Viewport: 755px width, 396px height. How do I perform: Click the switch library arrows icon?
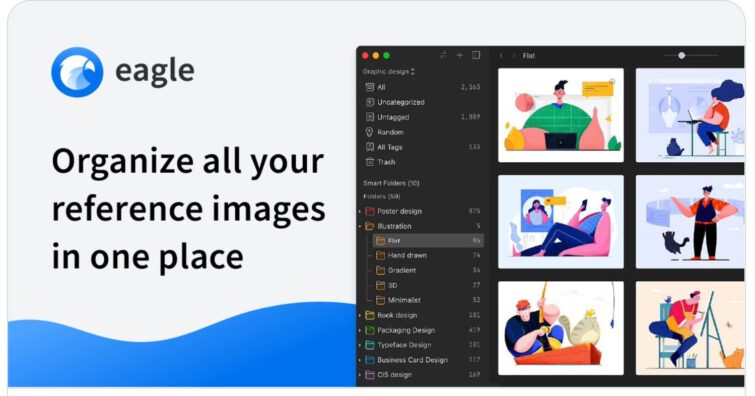(x=443, y=55)
